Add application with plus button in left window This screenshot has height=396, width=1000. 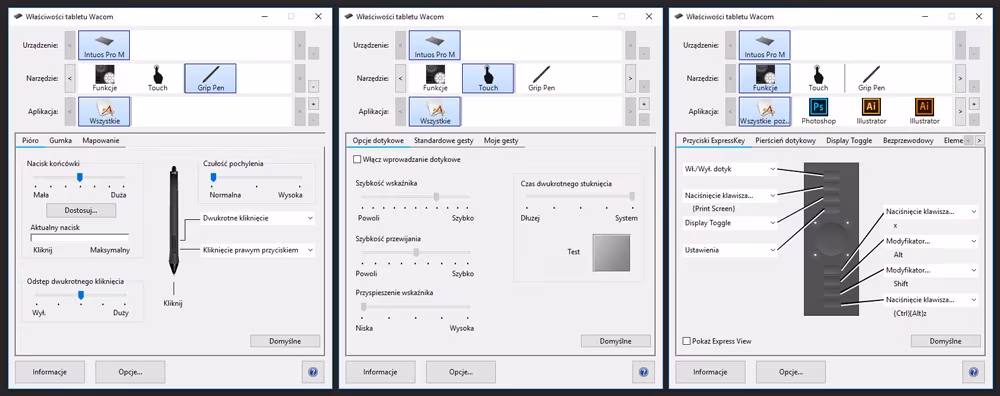coord(314,103)
